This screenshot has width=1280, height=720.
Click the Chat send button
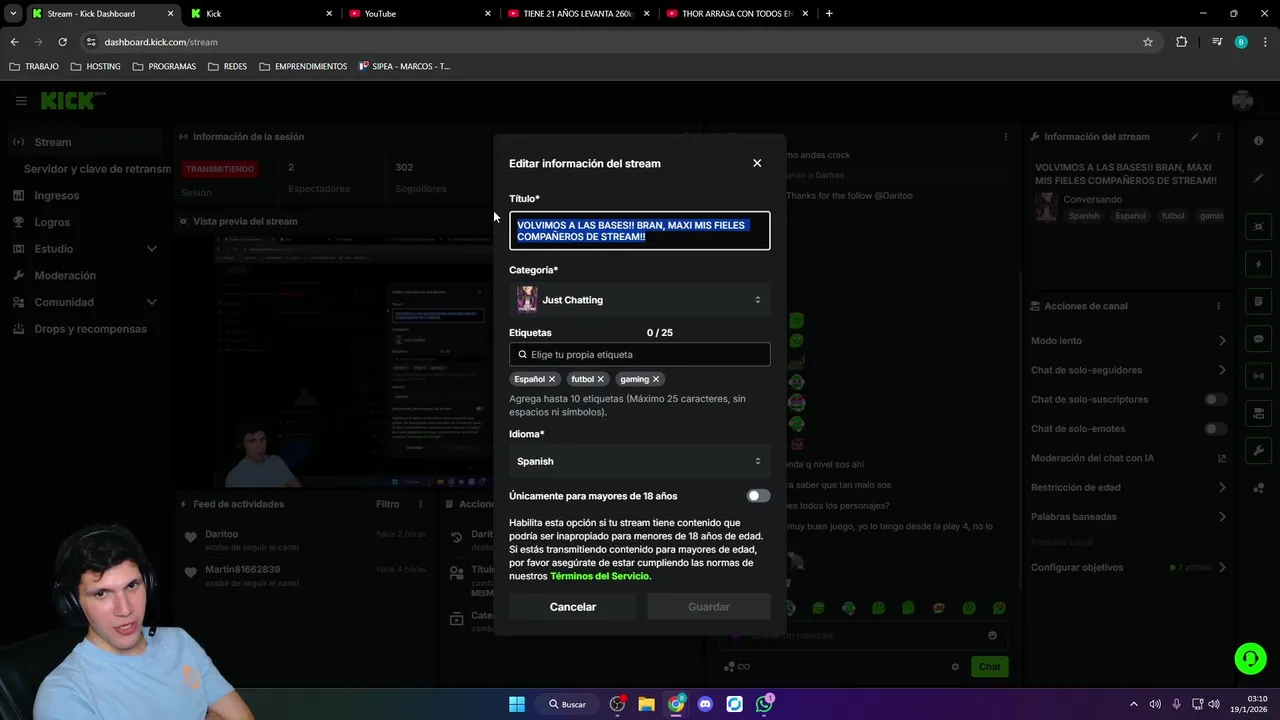989,667
